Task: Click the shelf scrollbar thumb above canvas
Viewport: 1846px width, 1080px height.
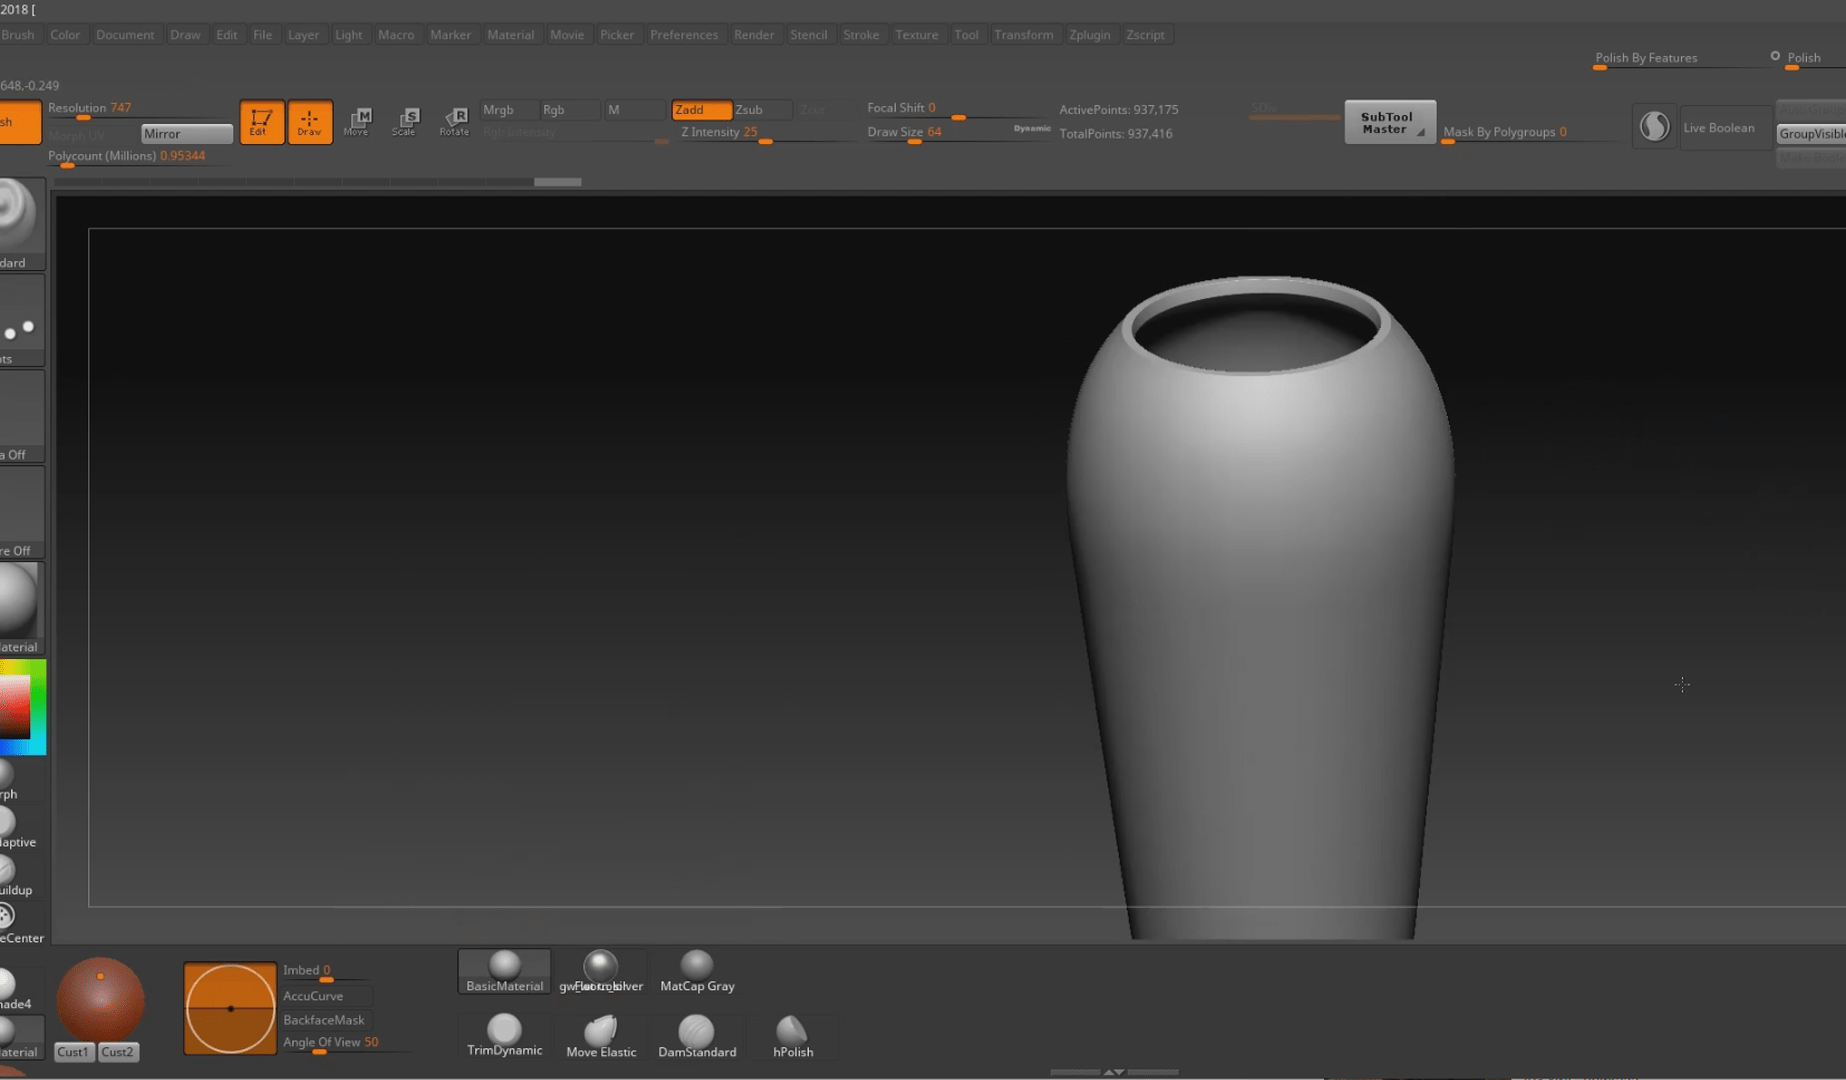Action: click(x=557, y=182)
